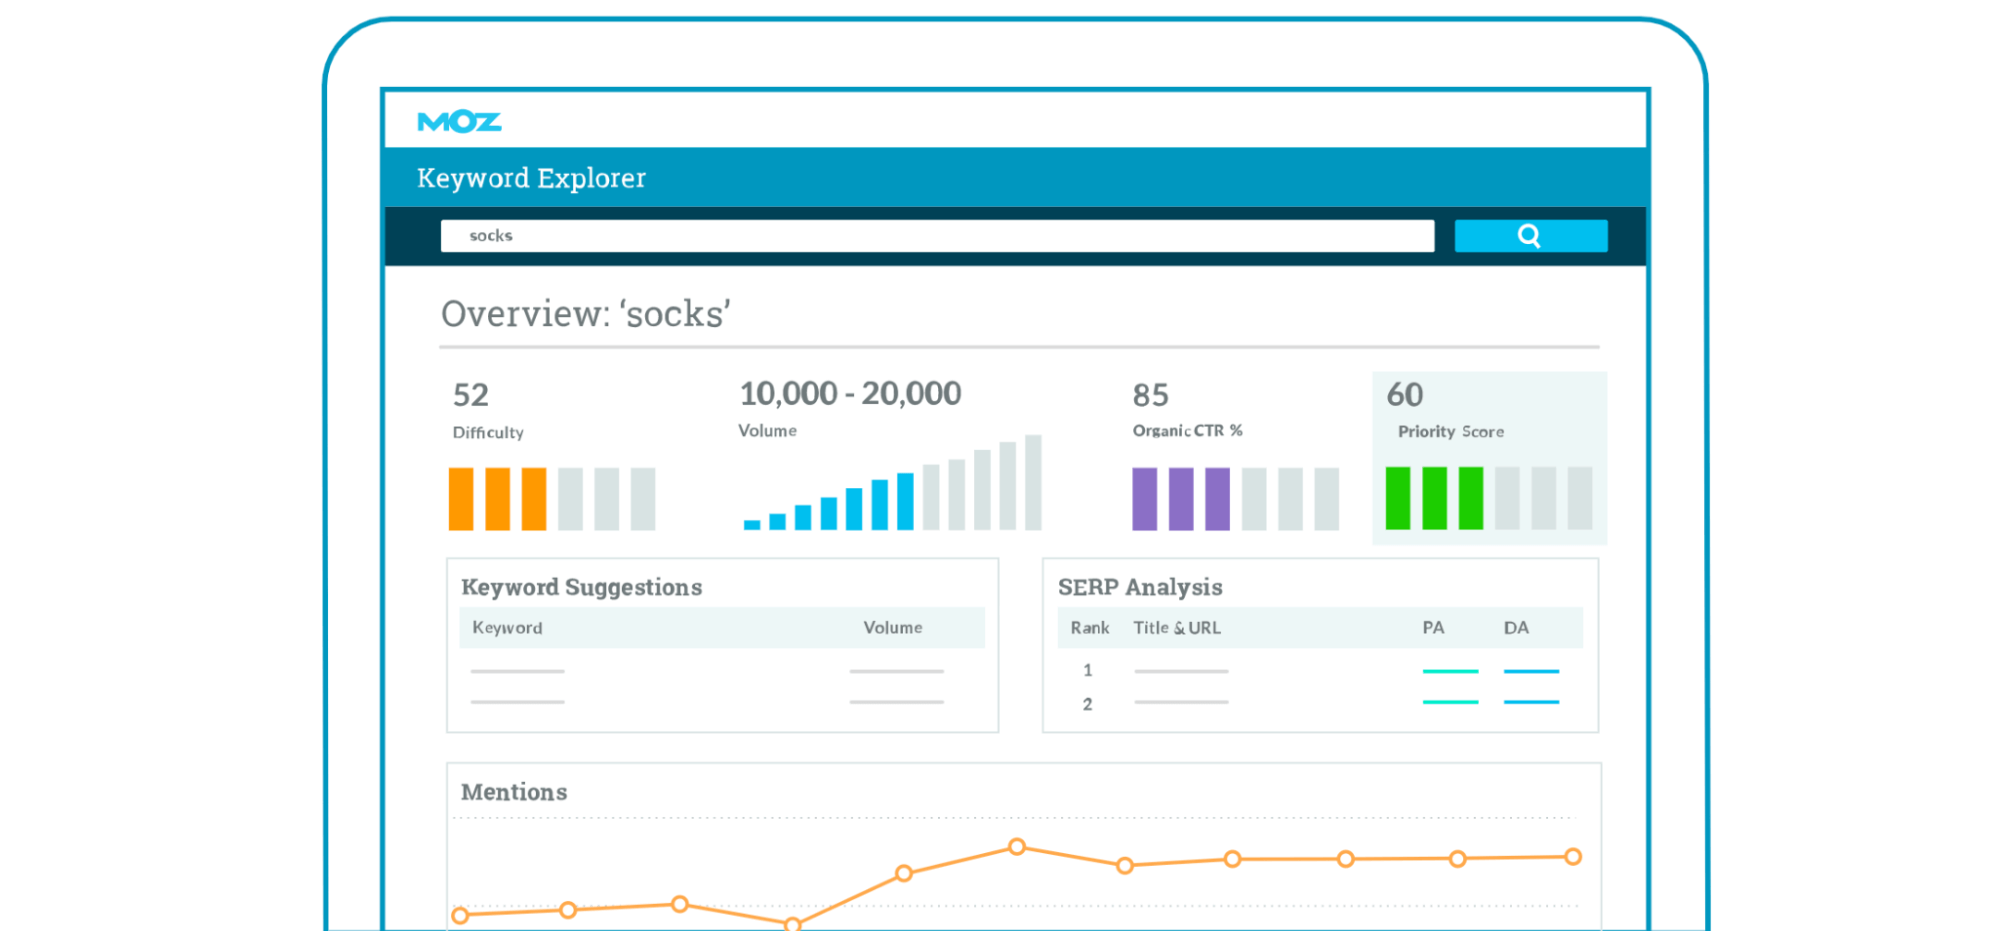Click the Rank column header
Screen dimensions: 1999x932
[1090, 628]
